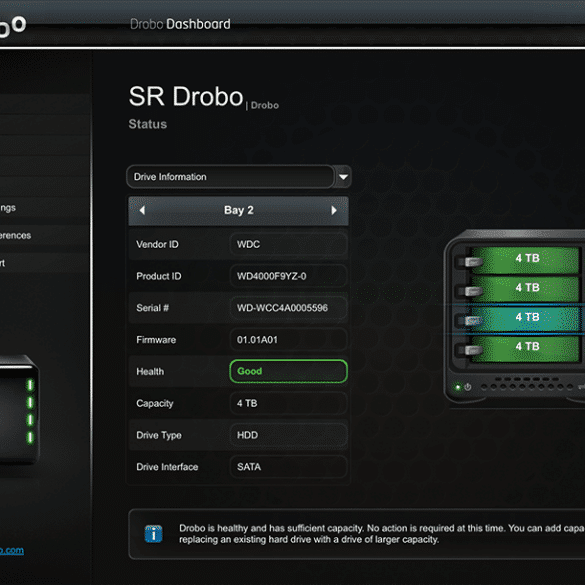Open the Drive Information dropdown arrow

coord(343,176)
